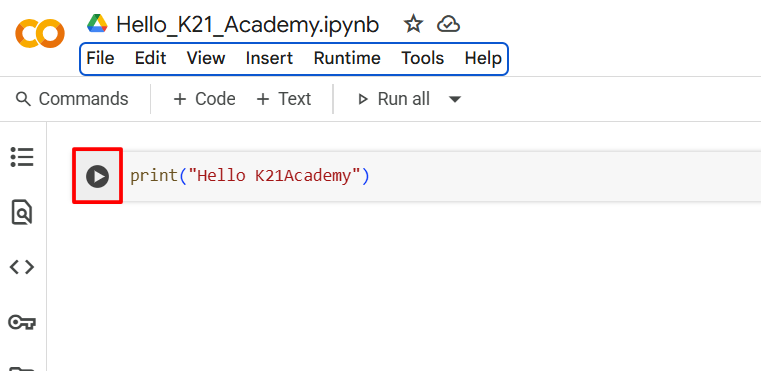The height and width of the screenshot is (371, 761).
Task: Open the Runtime menu
Action: pos(347,58)
